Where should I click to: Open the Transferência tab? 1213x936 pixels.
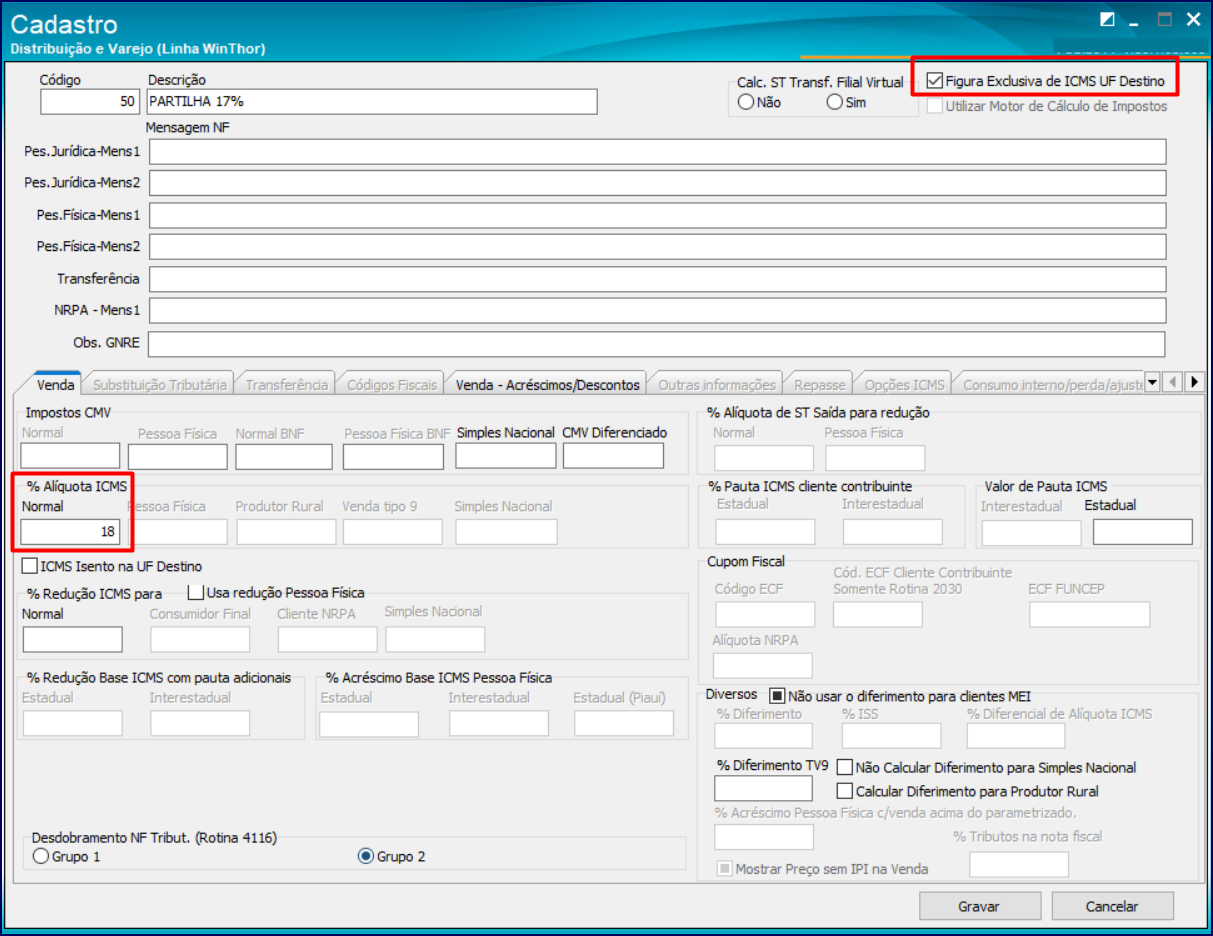click(286, 384)
